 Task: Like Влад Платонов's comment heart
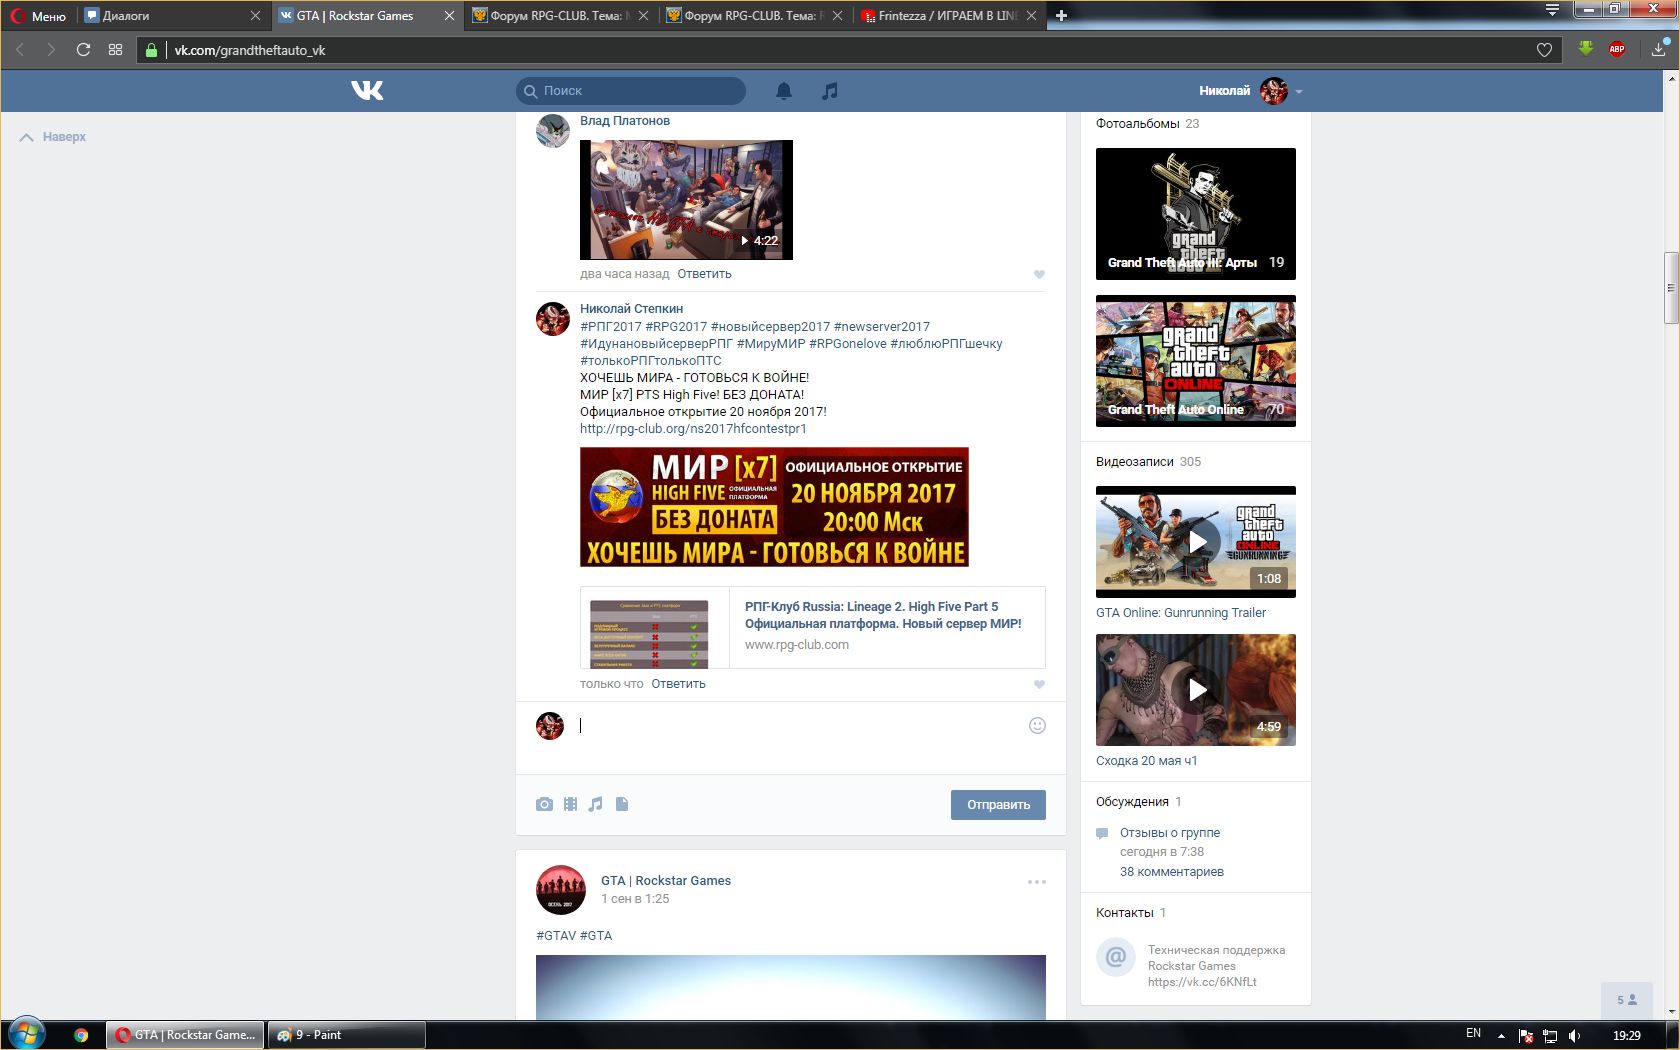pyautogui.click(x=1039, y=274)
